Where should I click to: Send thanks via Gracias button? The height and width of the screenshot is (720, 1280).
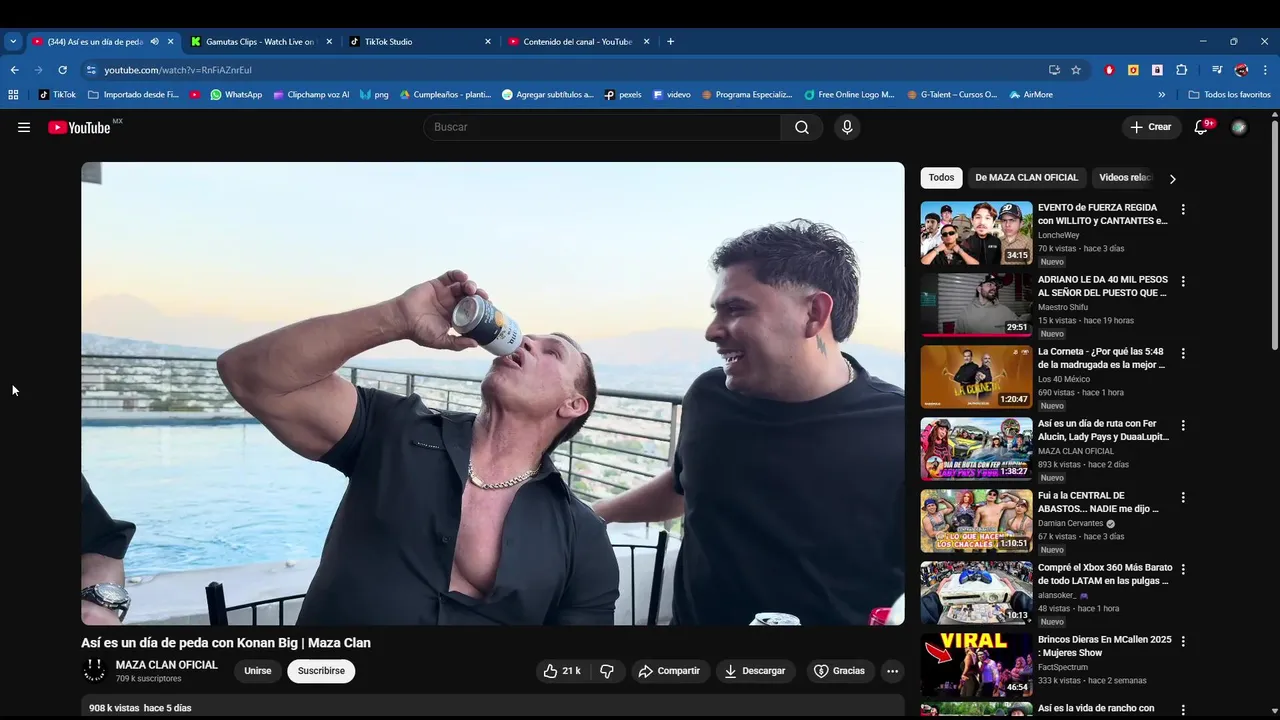[839, 671]
